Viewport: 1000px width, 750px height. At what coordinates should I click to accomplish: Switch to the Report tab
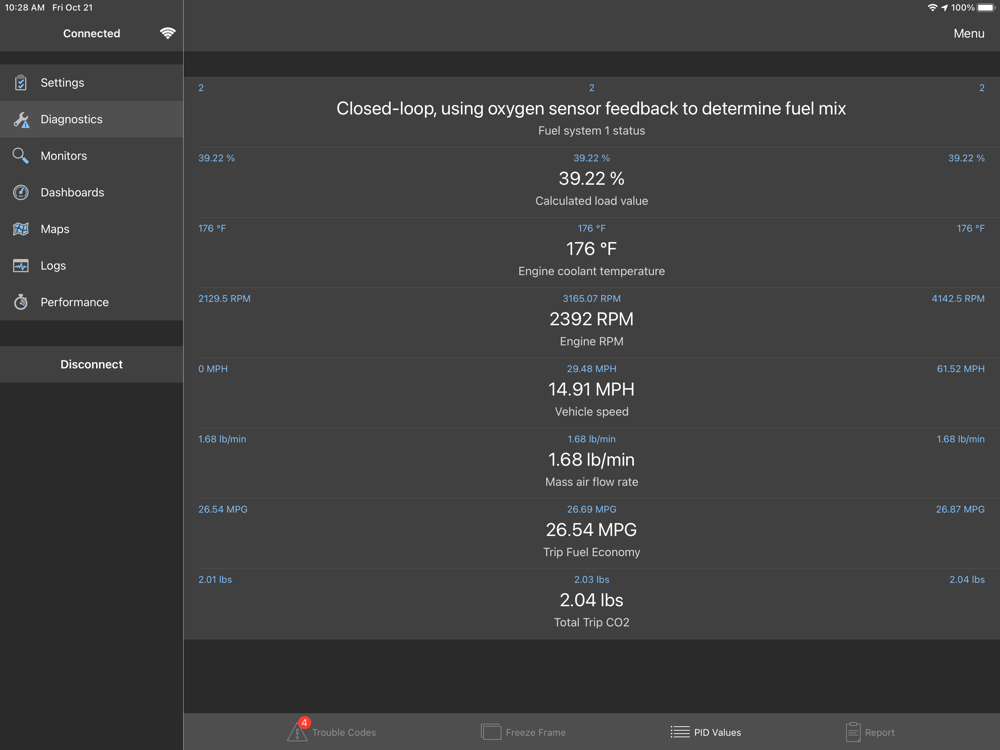[x=870, y=732]
